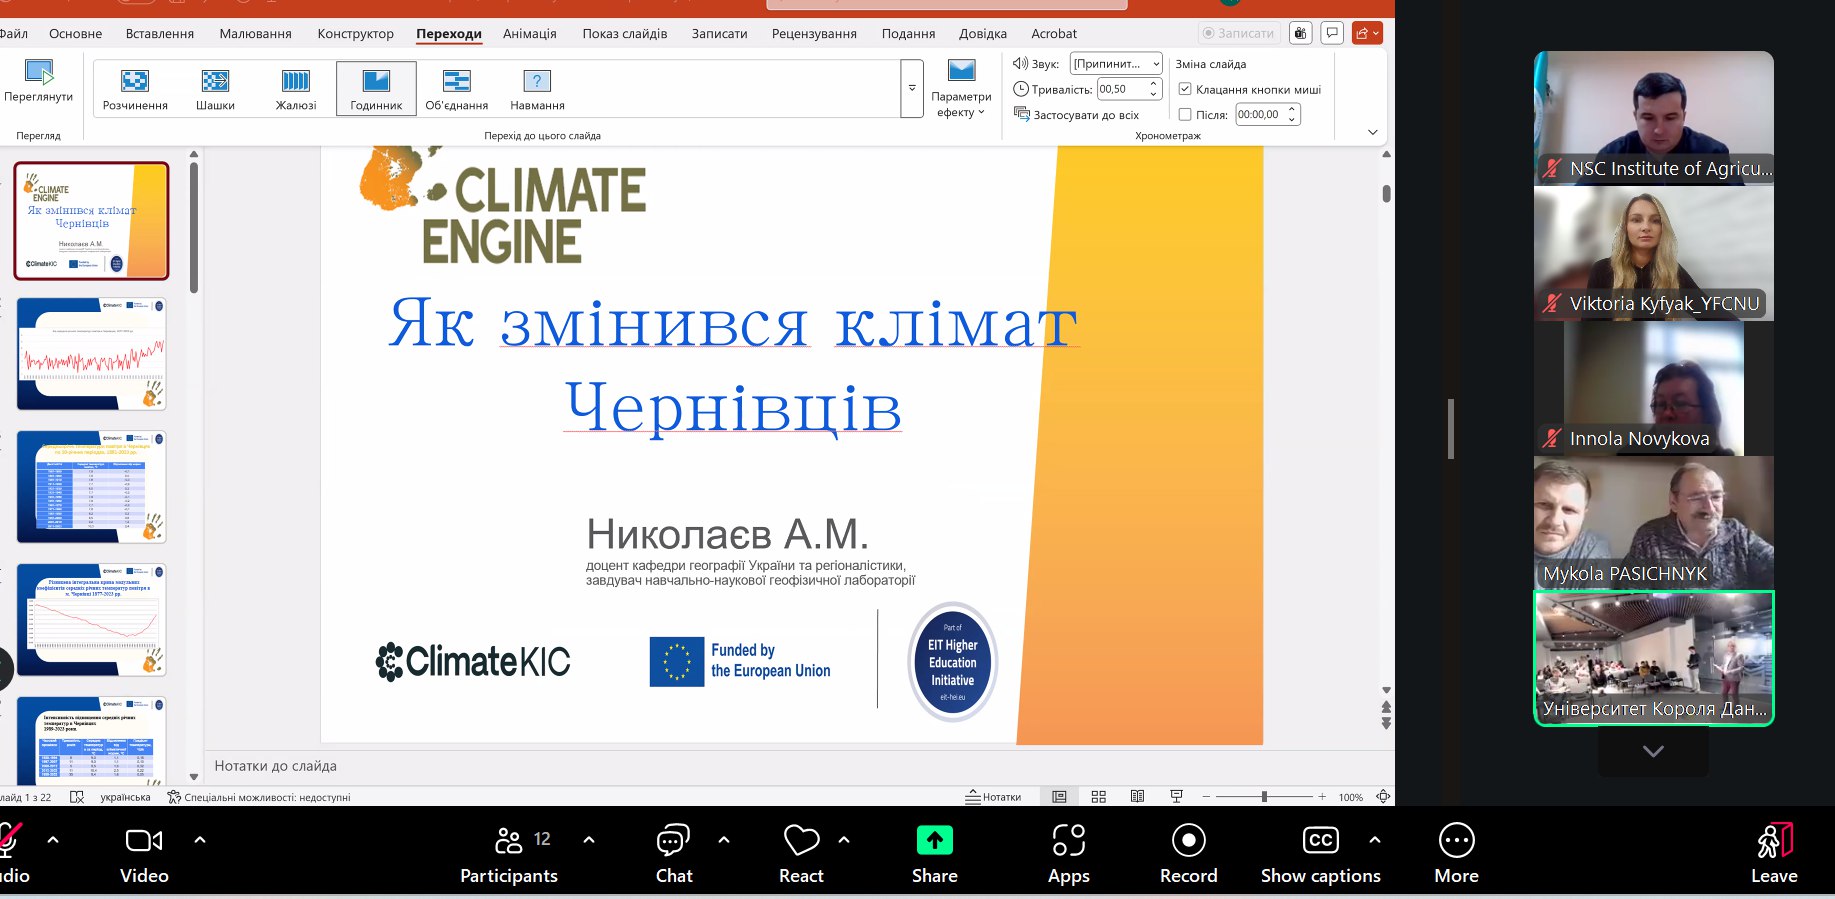Expand the transitions gallery More arrow
Screen dimensions: 1835x899
[912, 88]
